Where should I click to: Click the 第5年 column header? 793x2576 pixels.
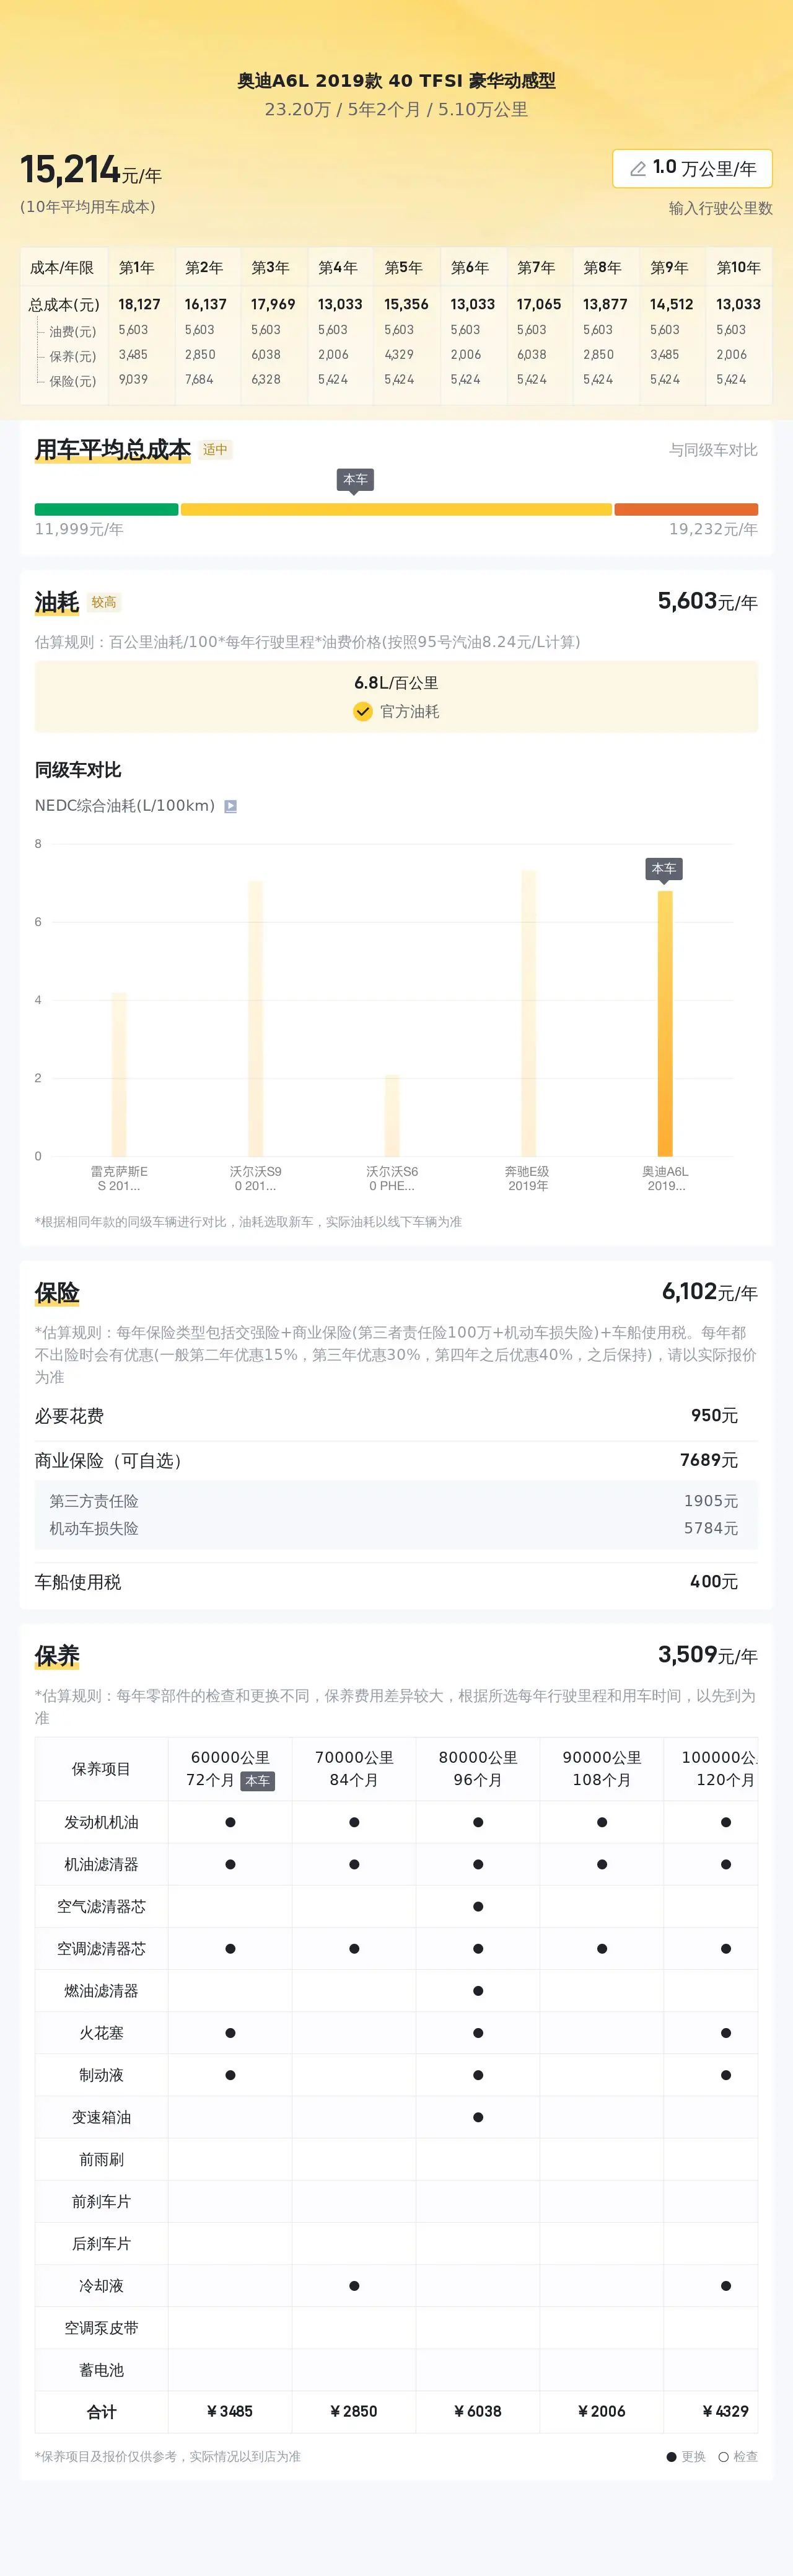[x=403, y=268]
